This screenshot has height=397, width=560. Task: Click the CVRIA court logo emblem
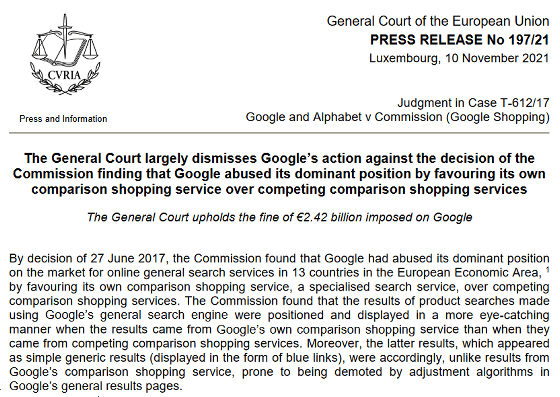(65, 54)
